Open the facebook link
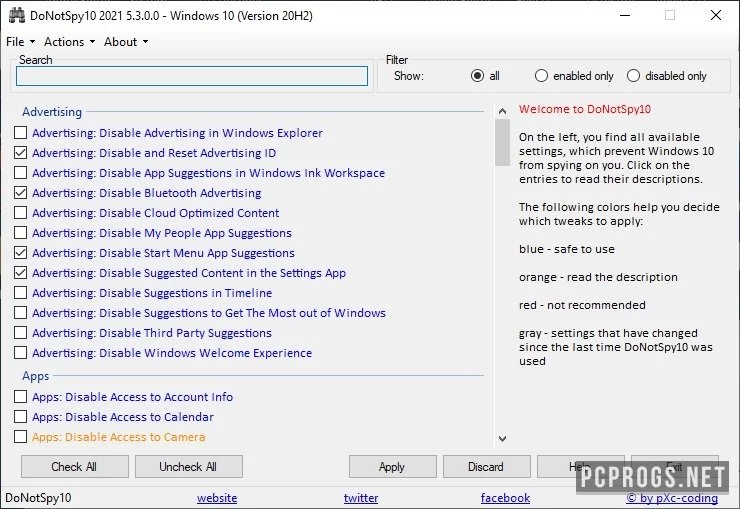This screenshot has height=509, width=740. pos(505,498)
